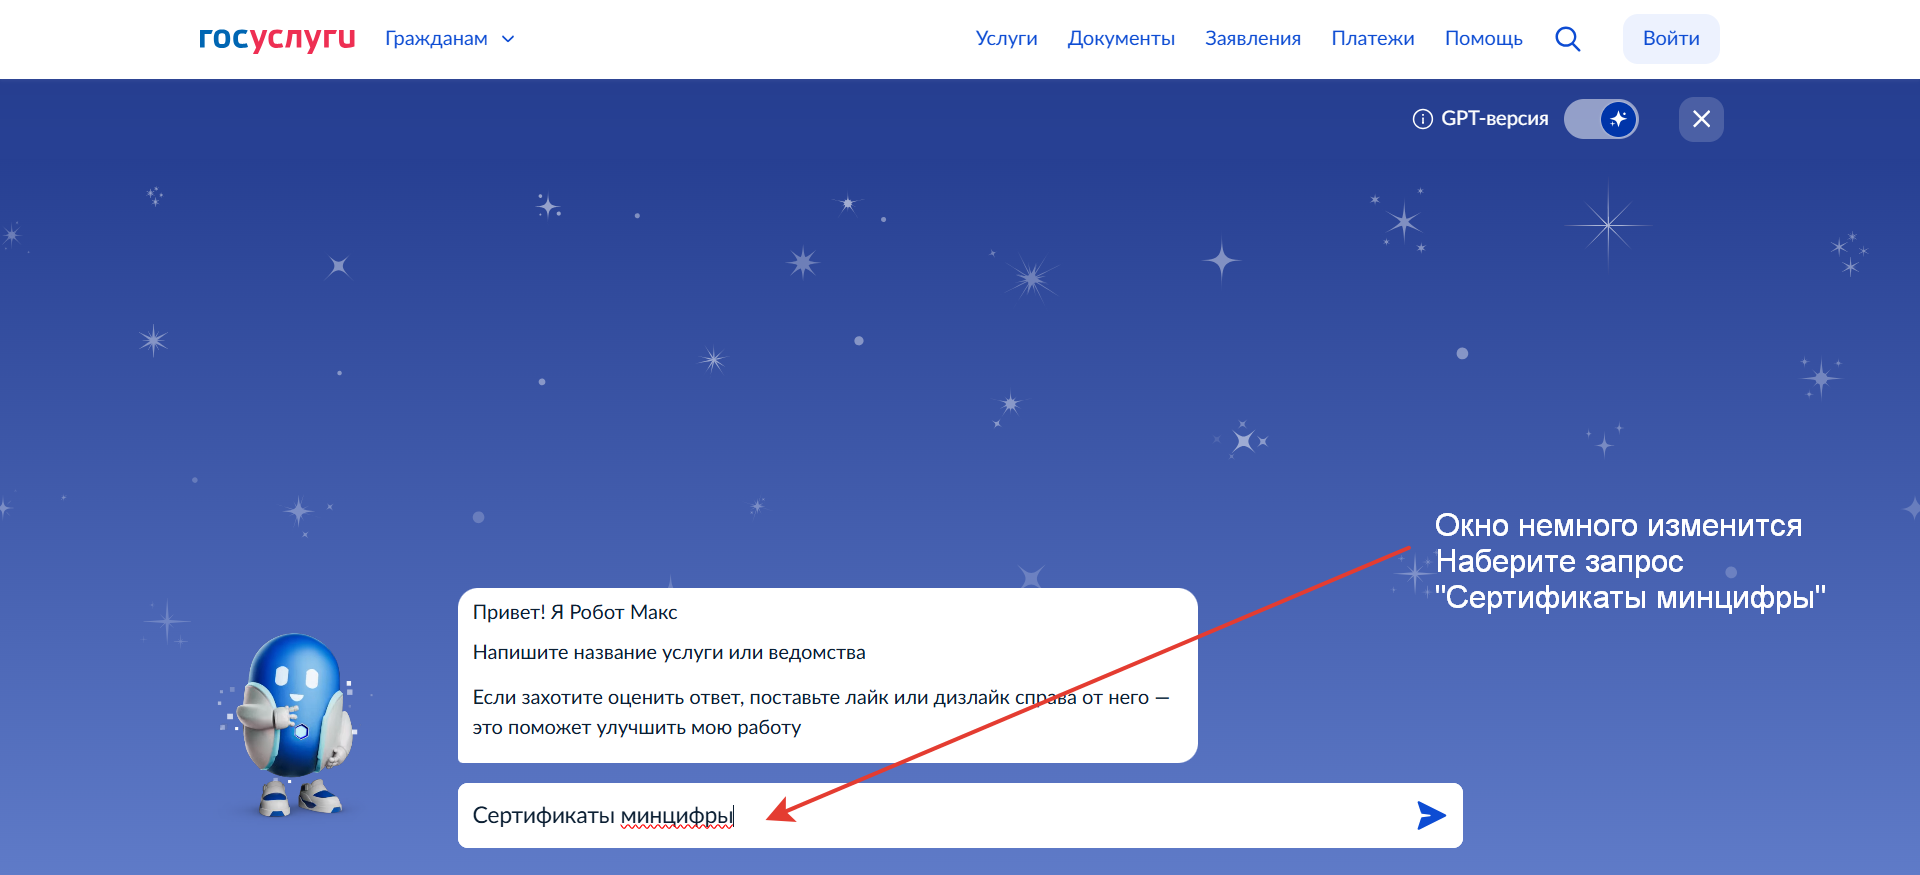Close the Robot Max chat window
The width and height of the screenshot is (1920, 875).
[x=1701, y=119]
